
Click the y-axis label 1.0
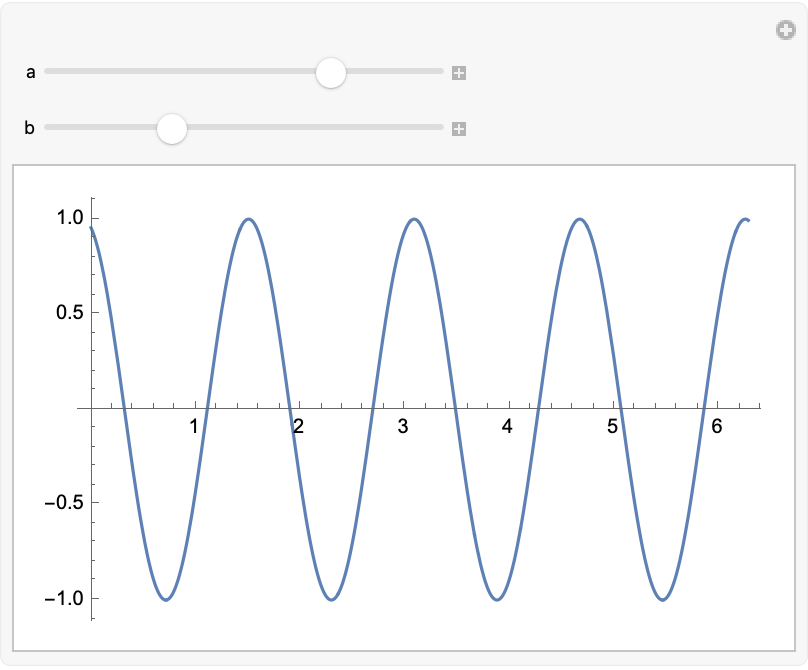click(70, 217)
